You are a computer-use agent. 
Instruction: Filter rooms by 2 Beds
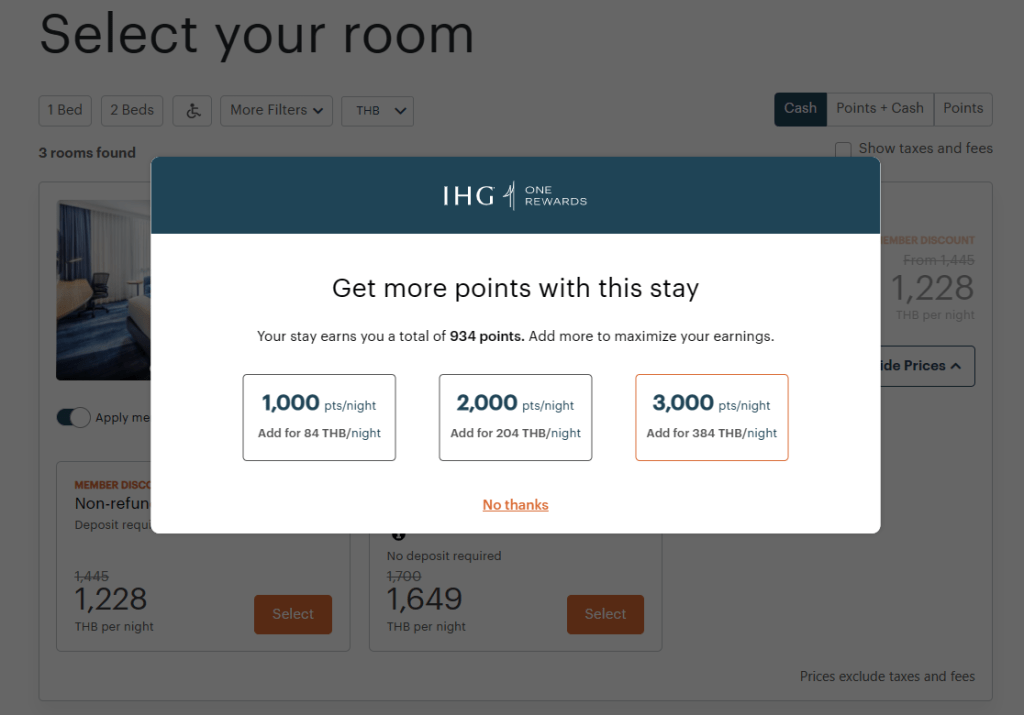(x=132, y=110)
